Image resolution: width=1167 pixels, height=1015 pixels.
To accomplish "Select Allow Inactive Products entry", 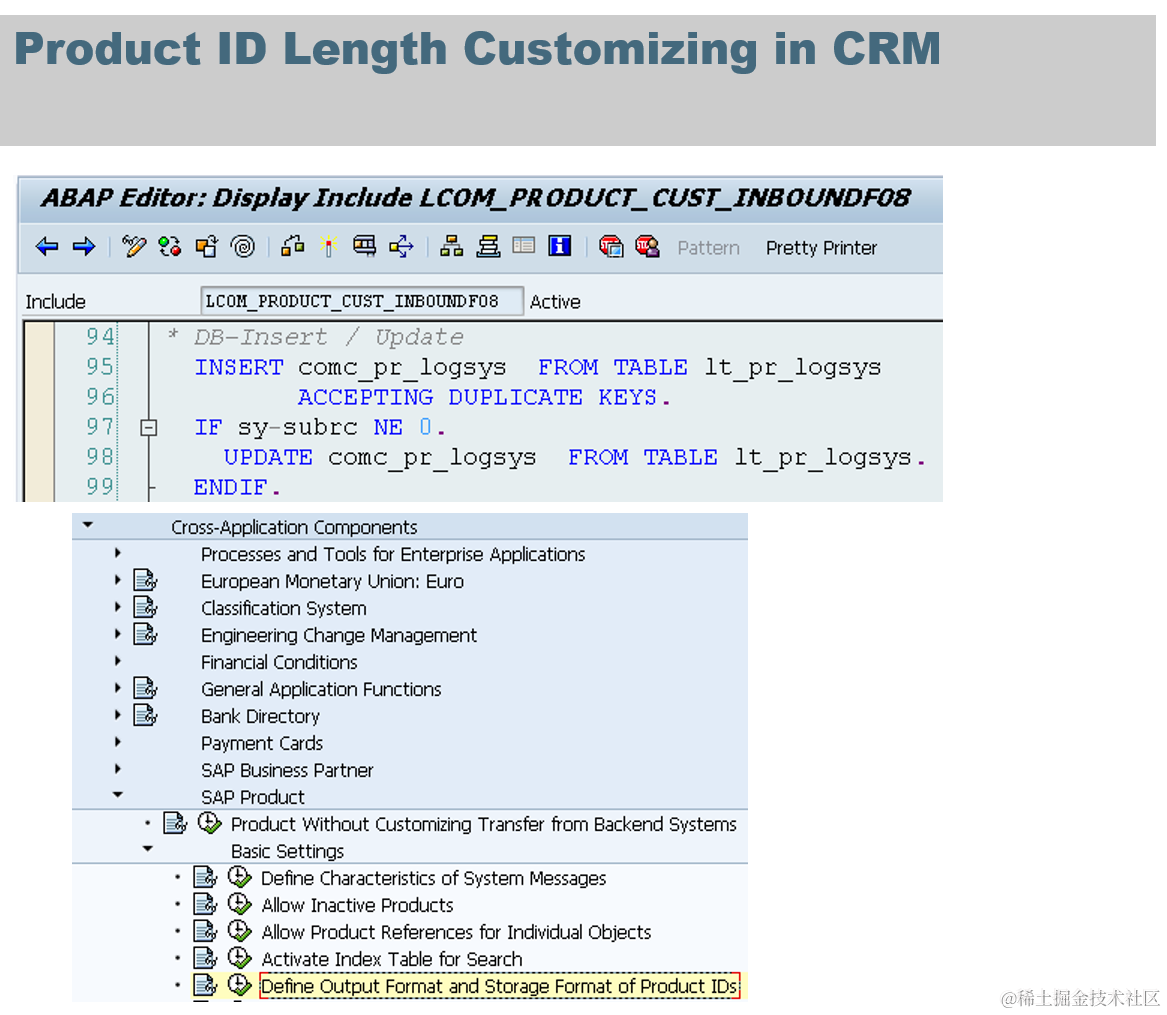I will coord(357,905).
